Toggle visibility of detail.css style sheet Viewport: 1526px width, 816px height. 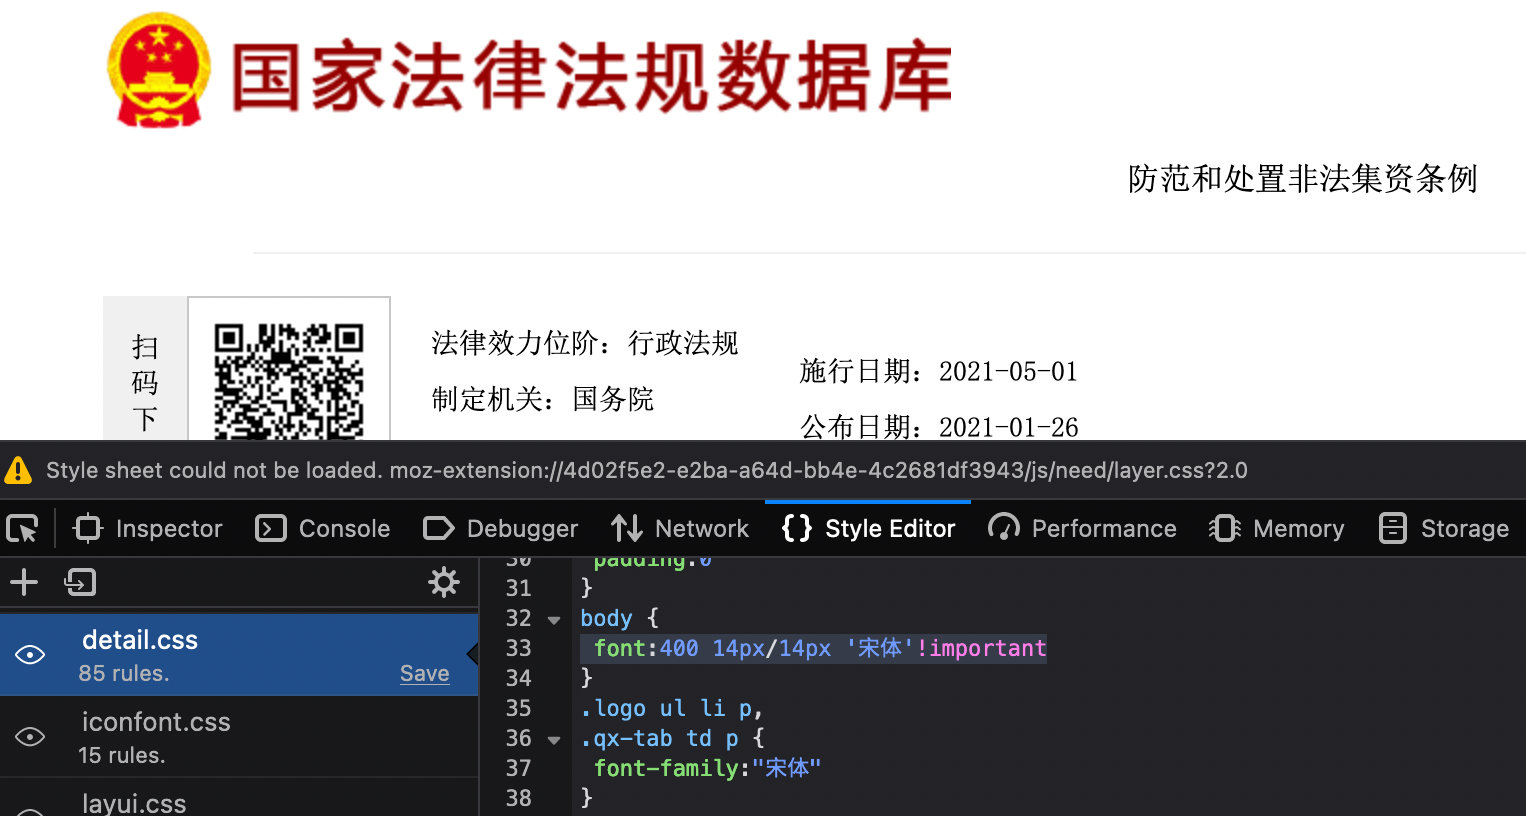[30, 655]
